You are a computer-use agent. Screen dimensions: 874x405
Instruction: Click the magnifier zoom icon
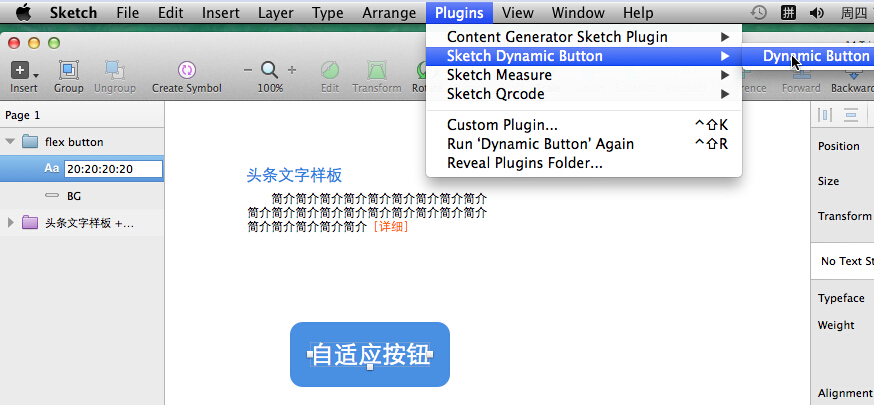269,70
